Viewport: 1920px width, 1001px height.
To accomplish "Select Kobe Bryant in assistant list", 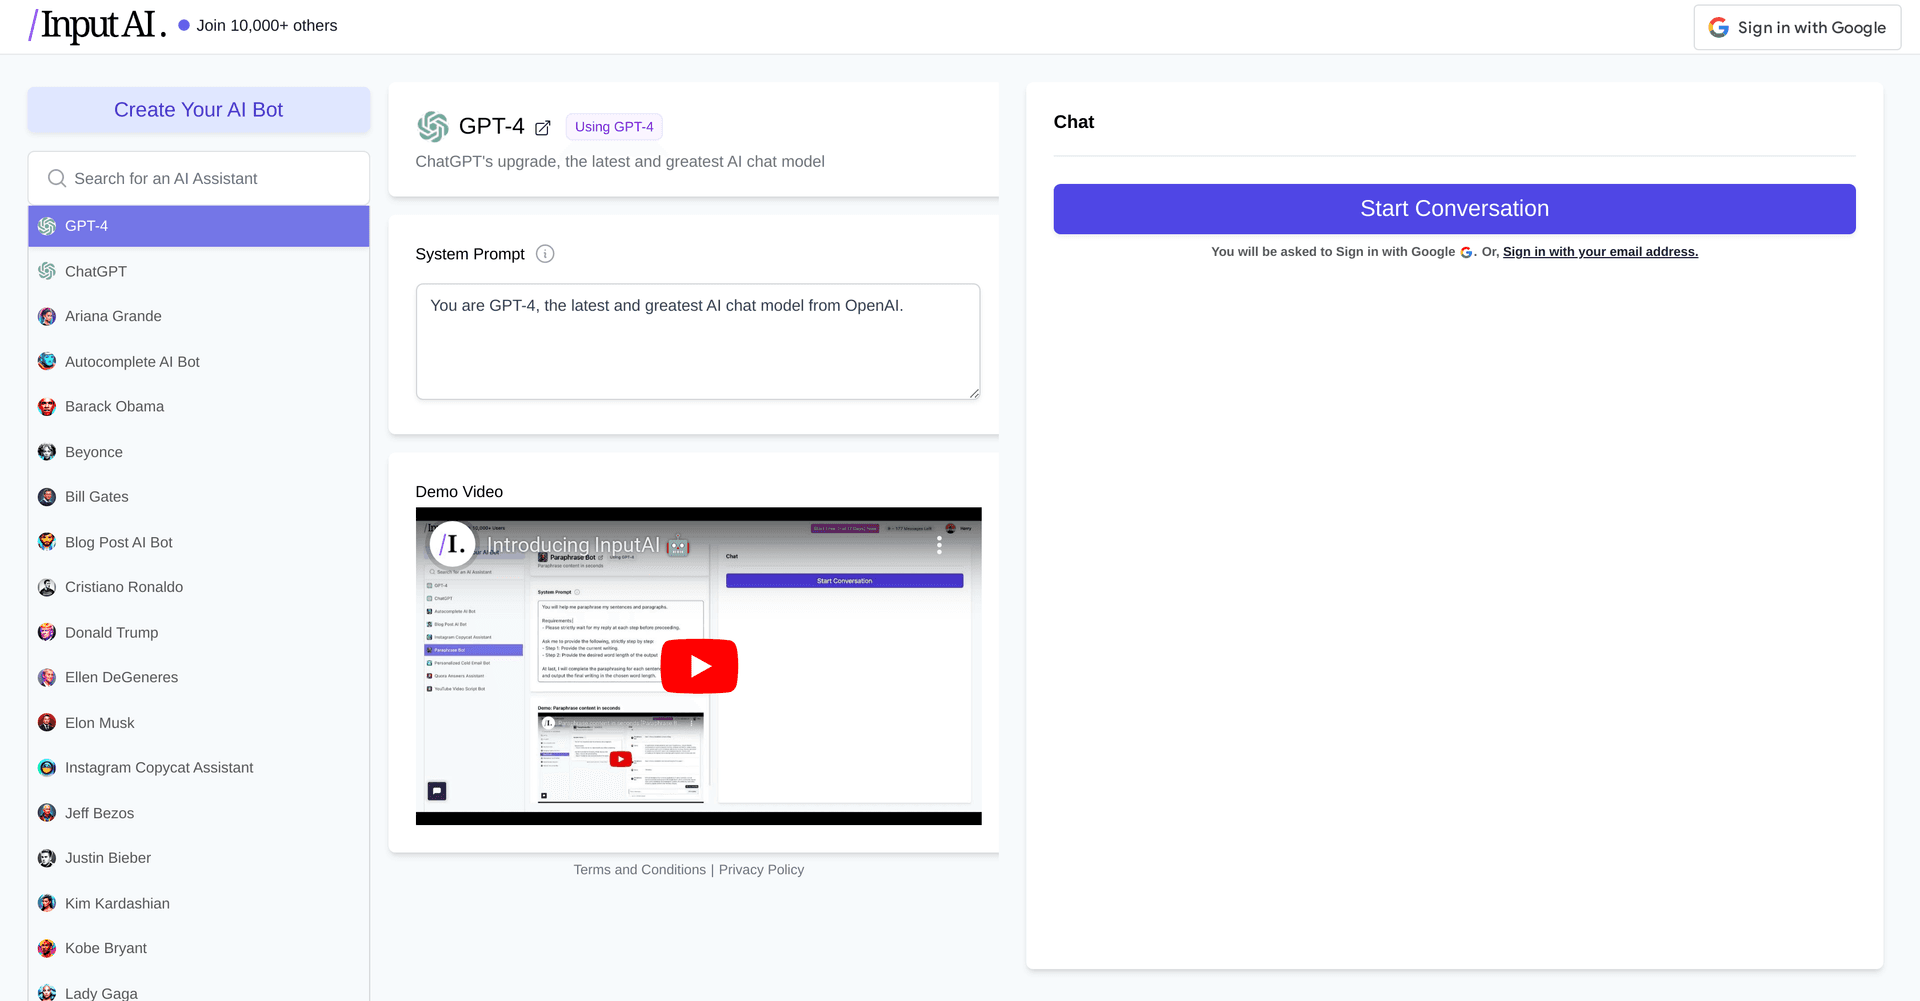I will coord(199,948).
